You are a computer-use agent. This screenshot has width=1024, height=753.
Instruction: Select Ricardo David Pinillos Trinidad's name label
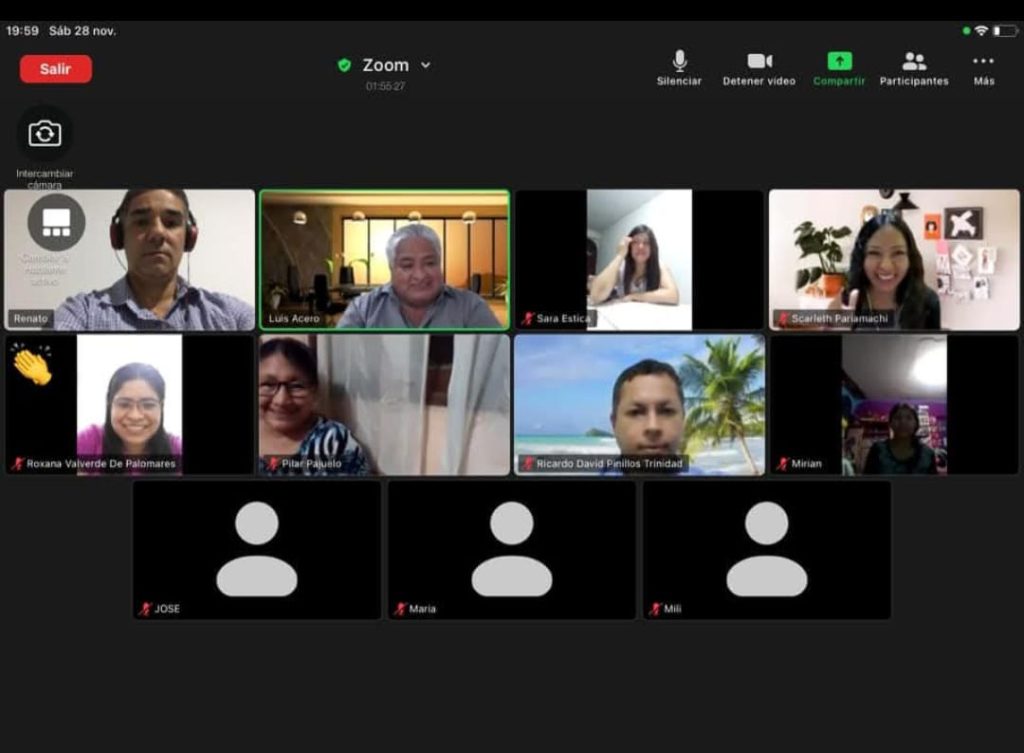point(609,464)
